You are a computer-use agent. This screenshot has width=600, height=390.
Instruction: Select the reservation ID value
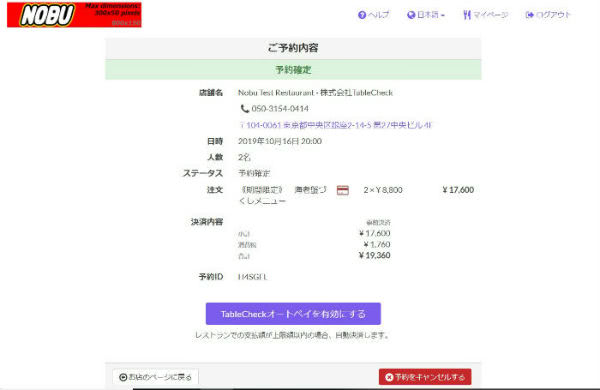coord(252,276)
